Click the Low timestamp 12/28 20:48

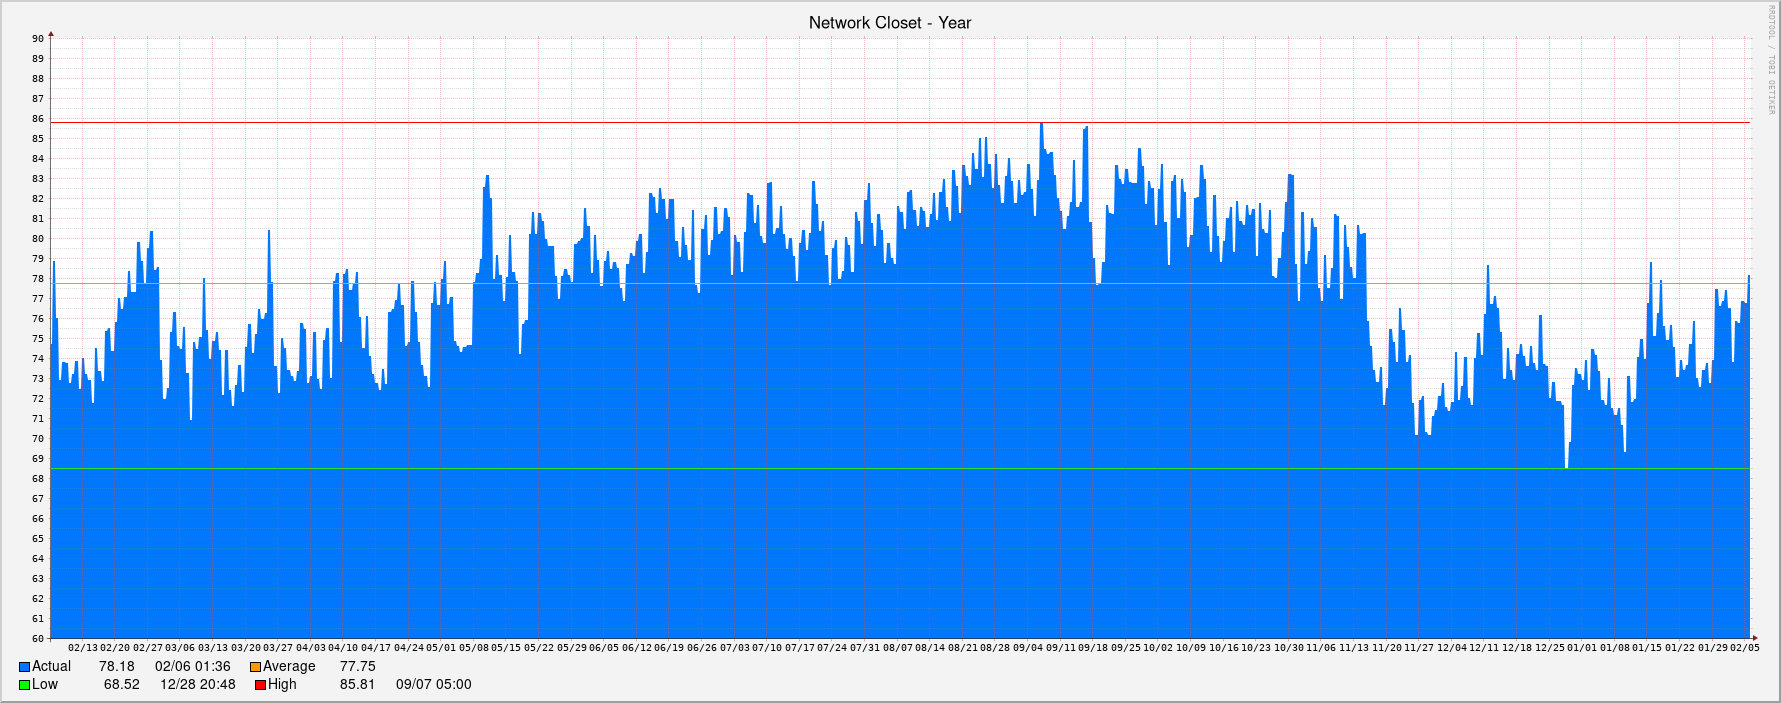[198, 685]
